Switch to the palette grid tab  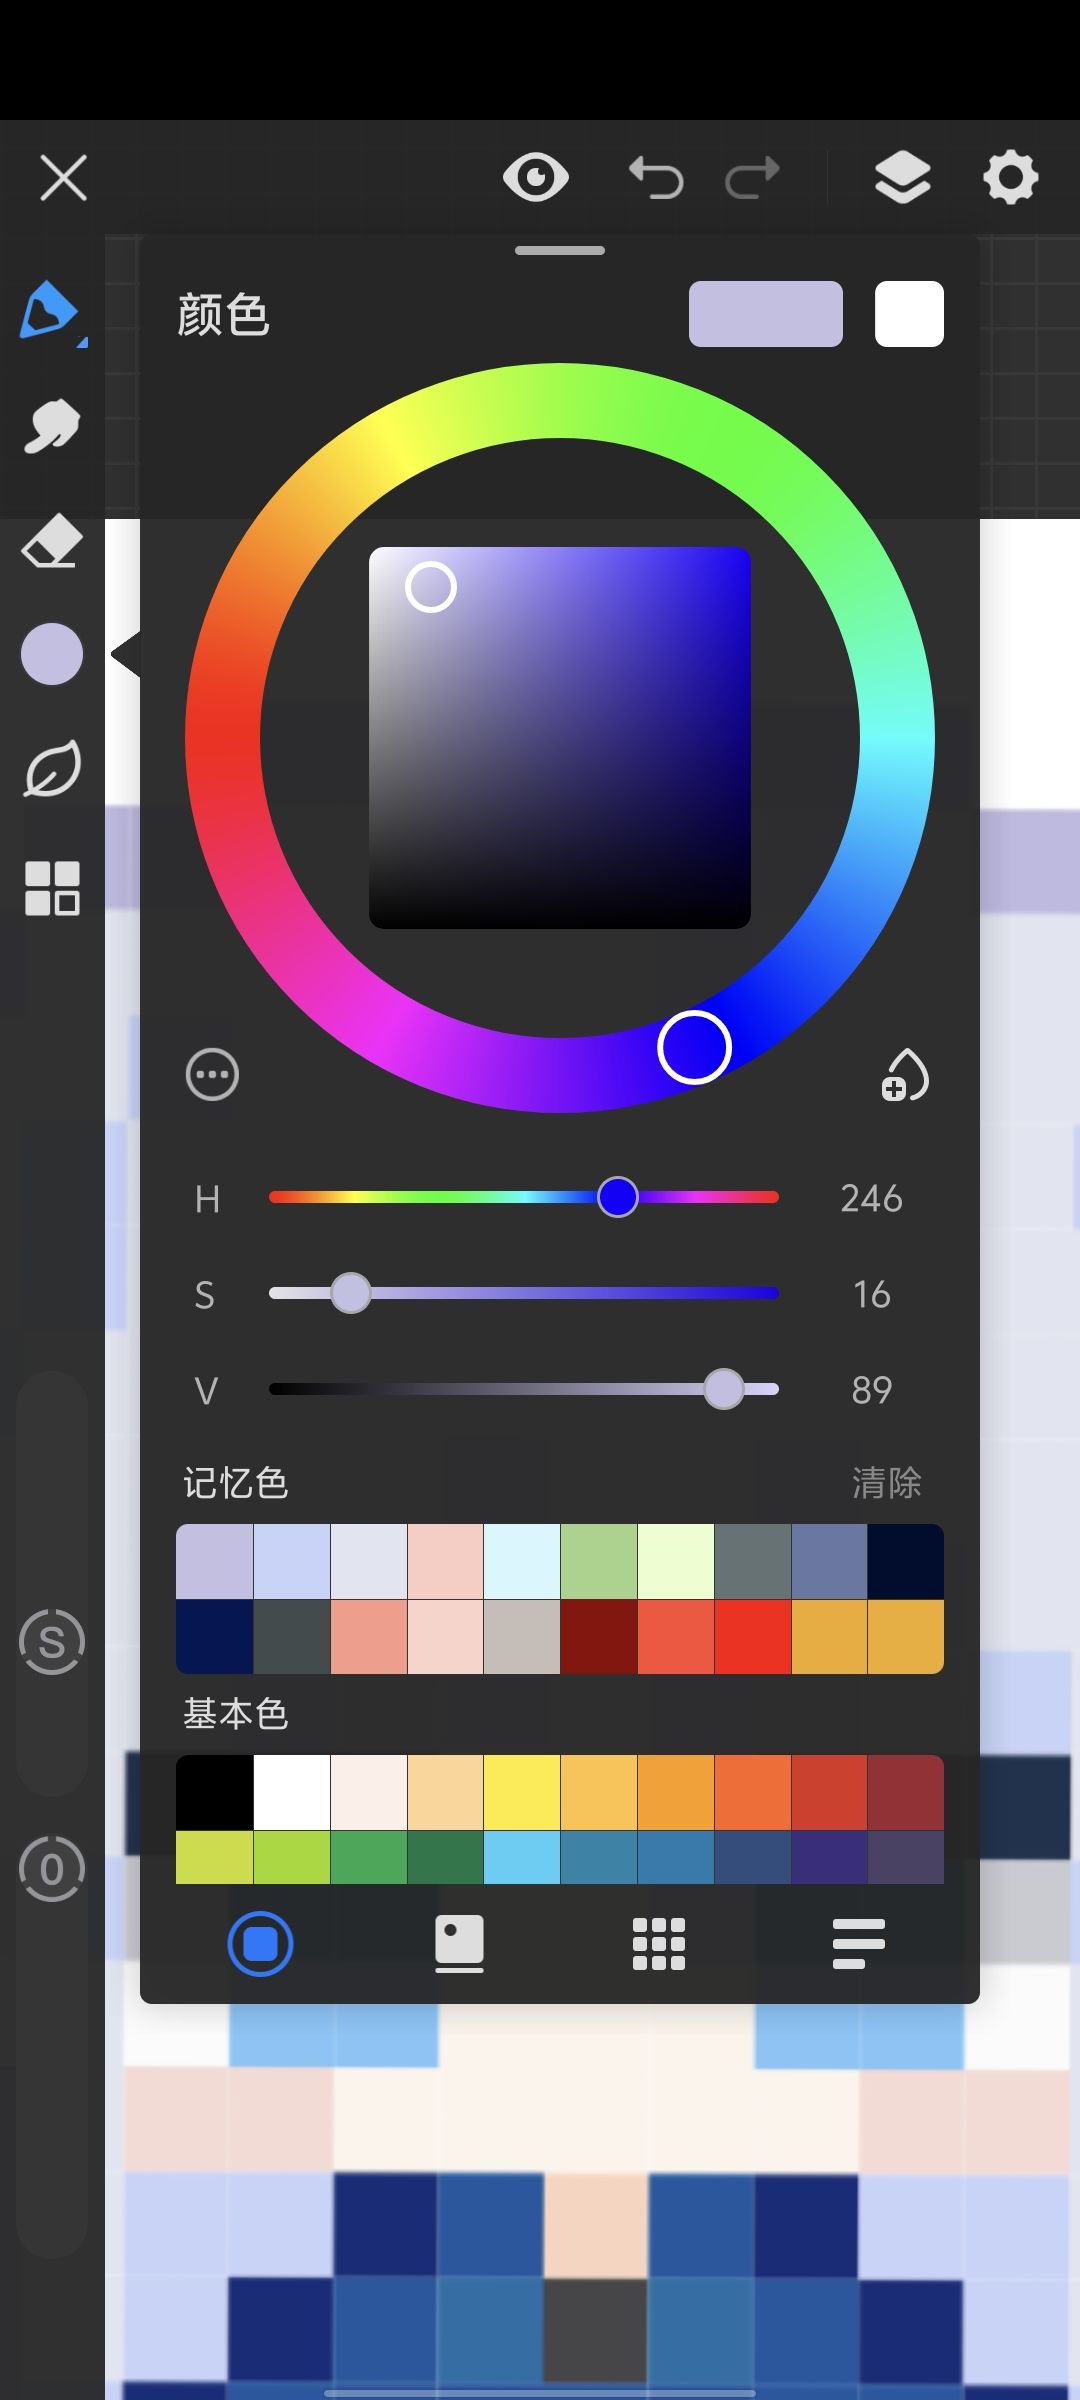[659, 1944]
